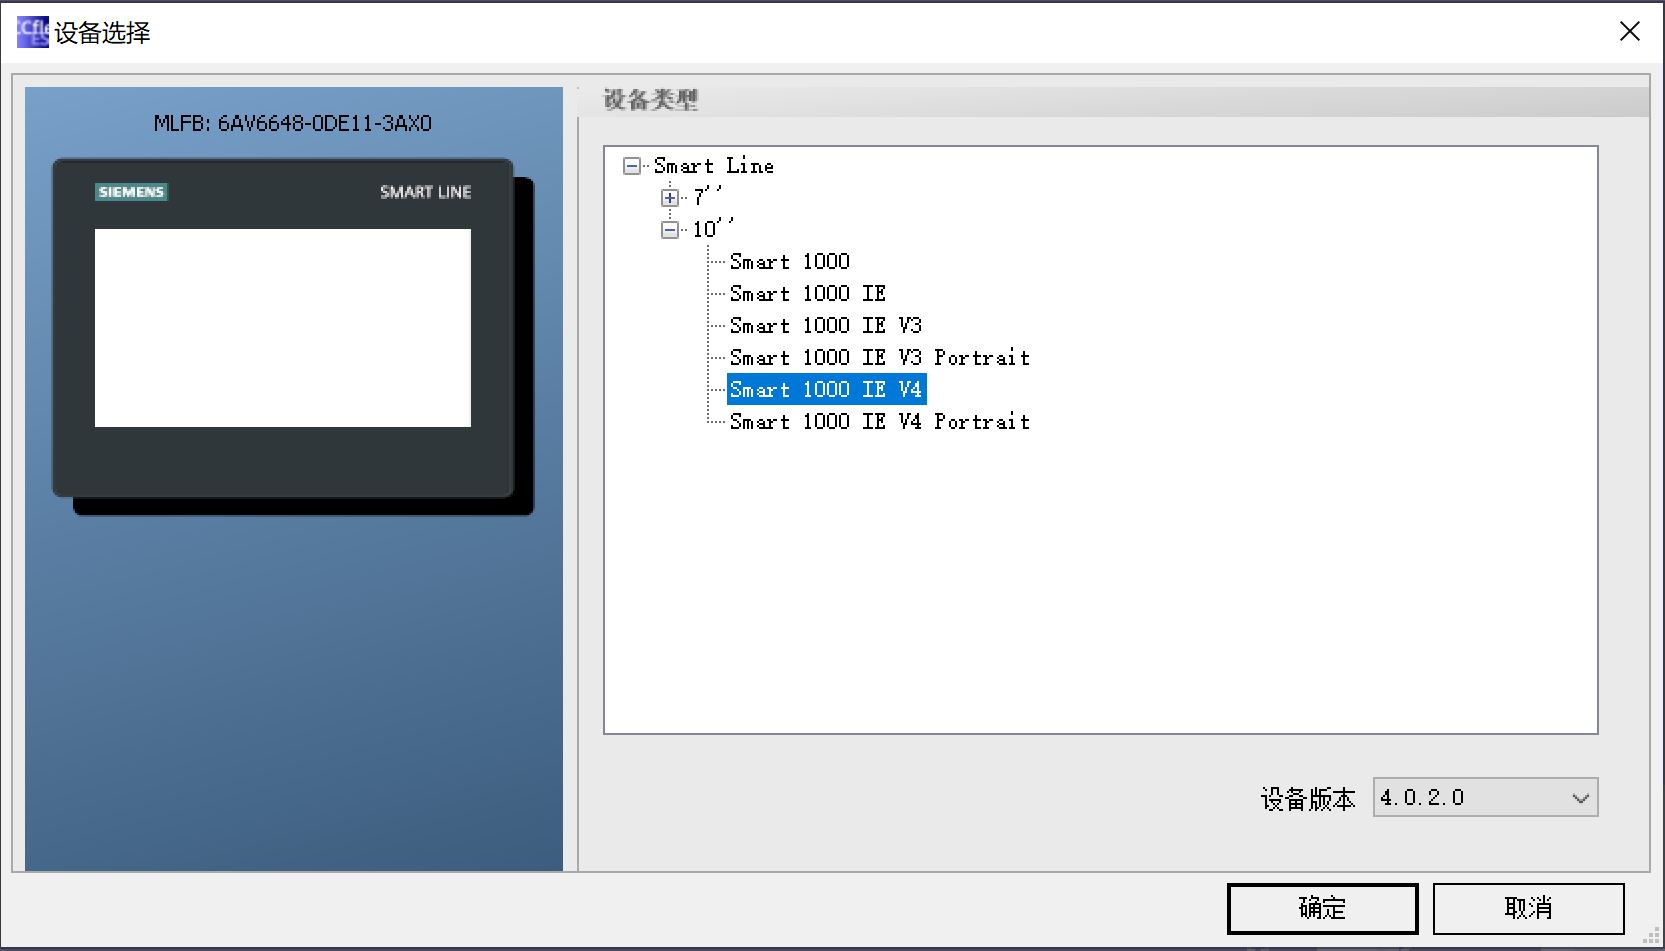Select Smart 1000 IE in tree
The width and height of the screenshot is (1665, 951).
(x=807, y=294)
